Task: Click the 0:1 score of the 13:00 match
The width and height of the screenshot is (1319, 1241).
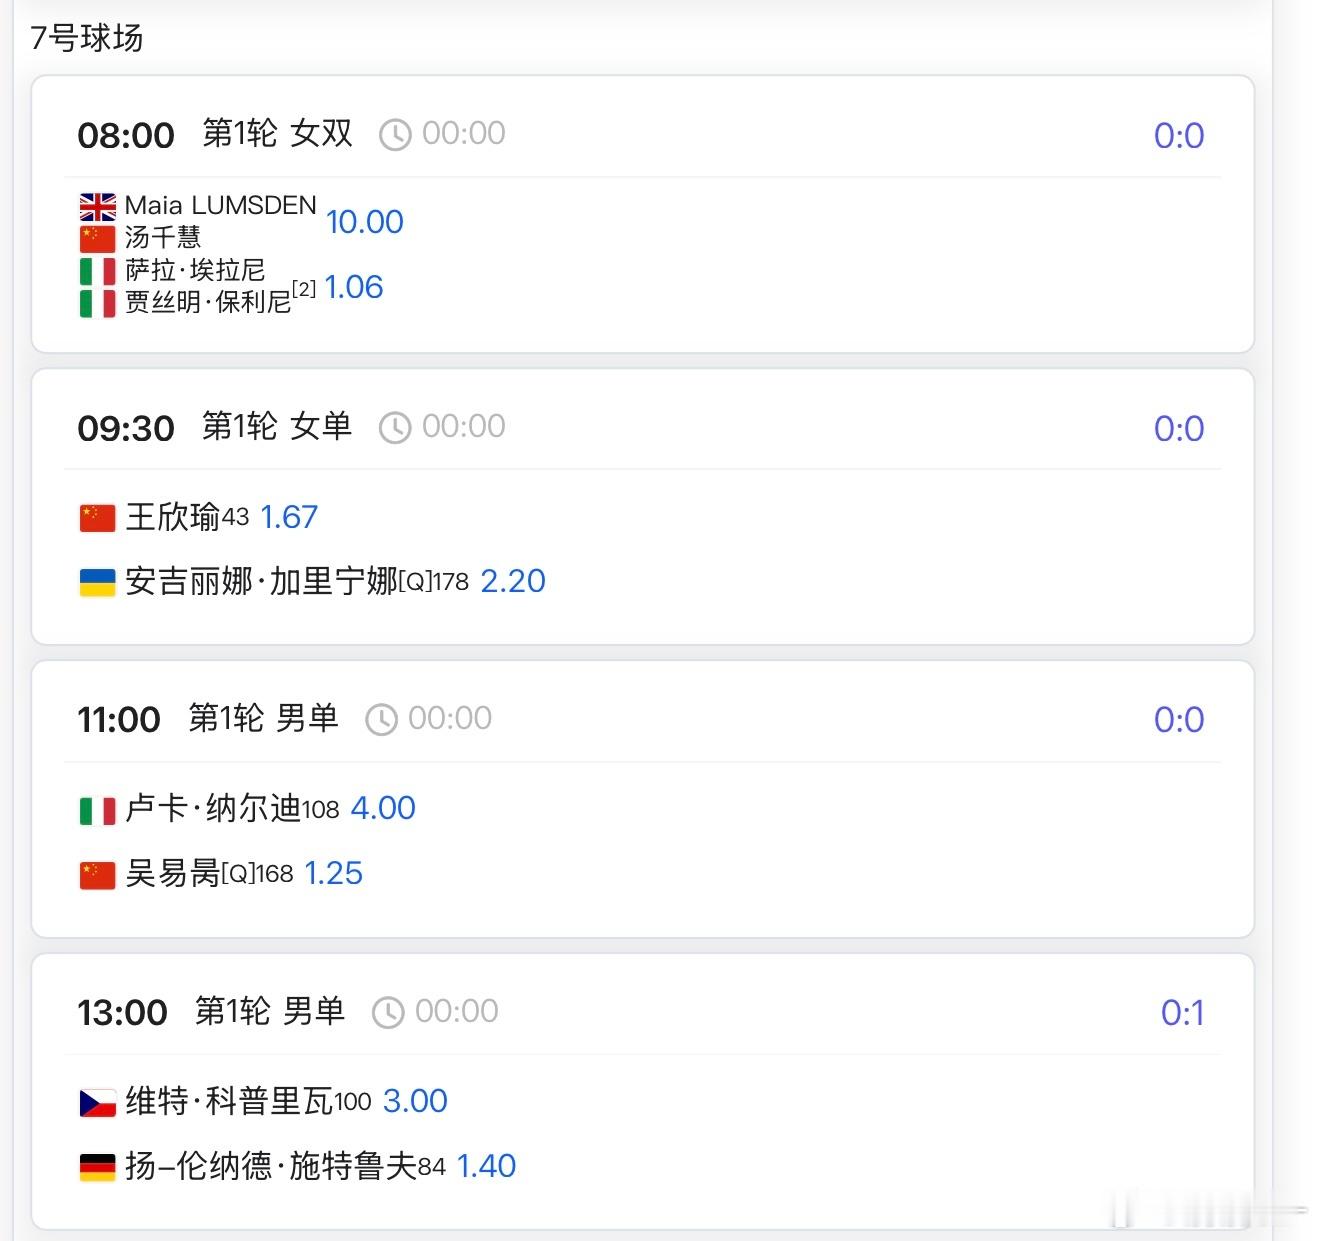Action: click(x=1182, y=1013)
